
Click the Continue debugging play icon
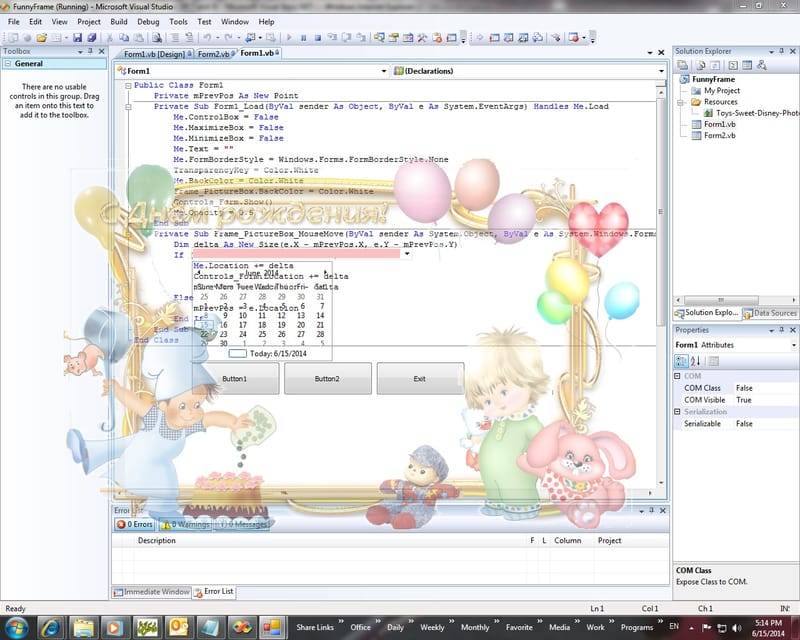click(x=289, y=37)
